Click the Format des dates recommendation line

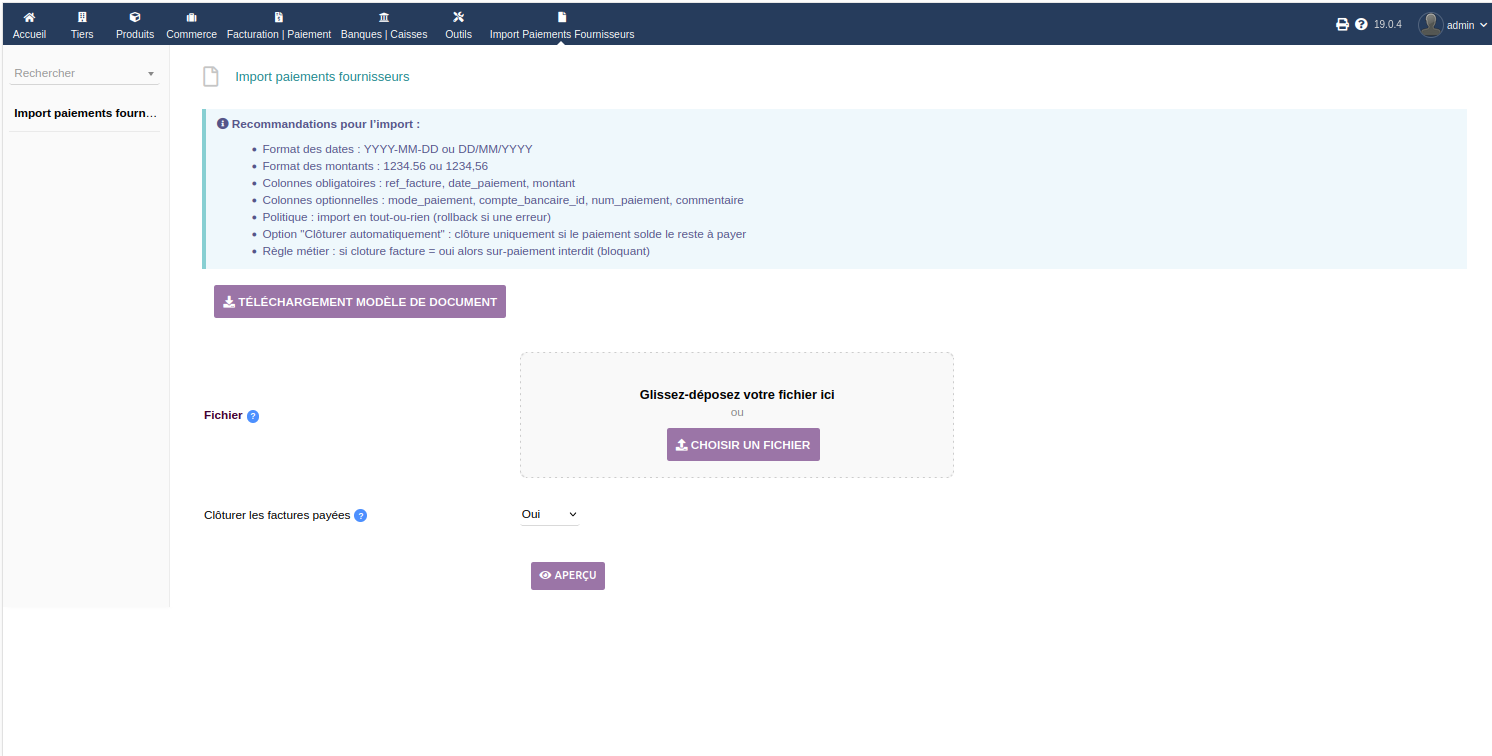pos(398,149)
